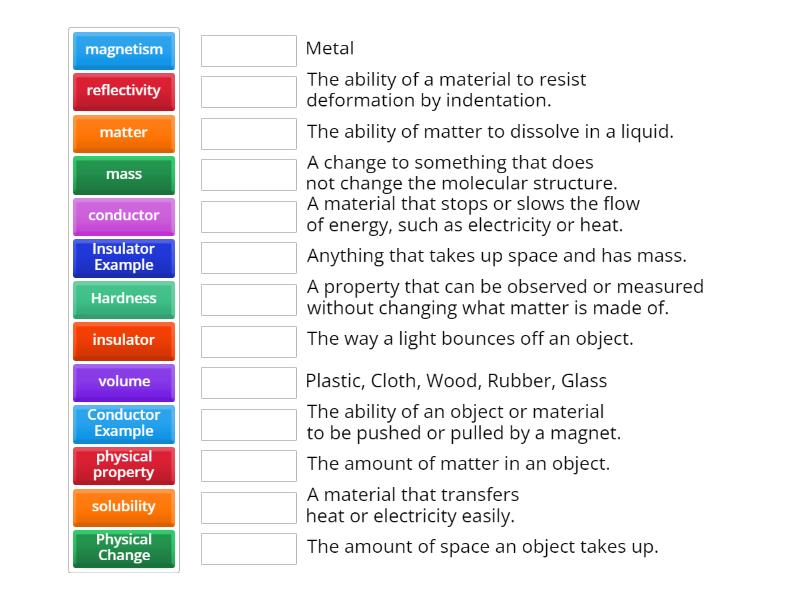Click the Physical Change card

(x=123, y=548)
